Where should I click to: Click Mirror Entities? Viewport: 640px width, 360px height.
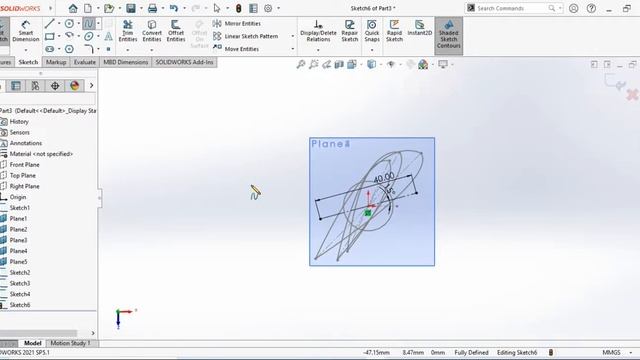click(x=237, y=24)
